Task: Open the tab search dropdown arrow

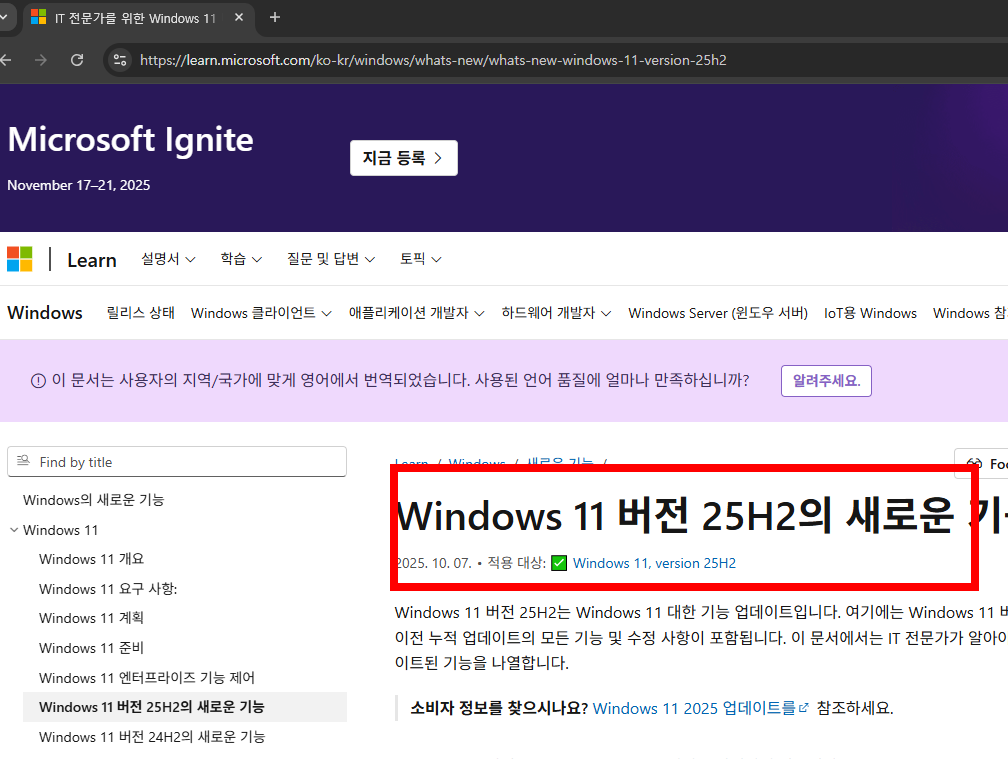Action: (4, 17)
